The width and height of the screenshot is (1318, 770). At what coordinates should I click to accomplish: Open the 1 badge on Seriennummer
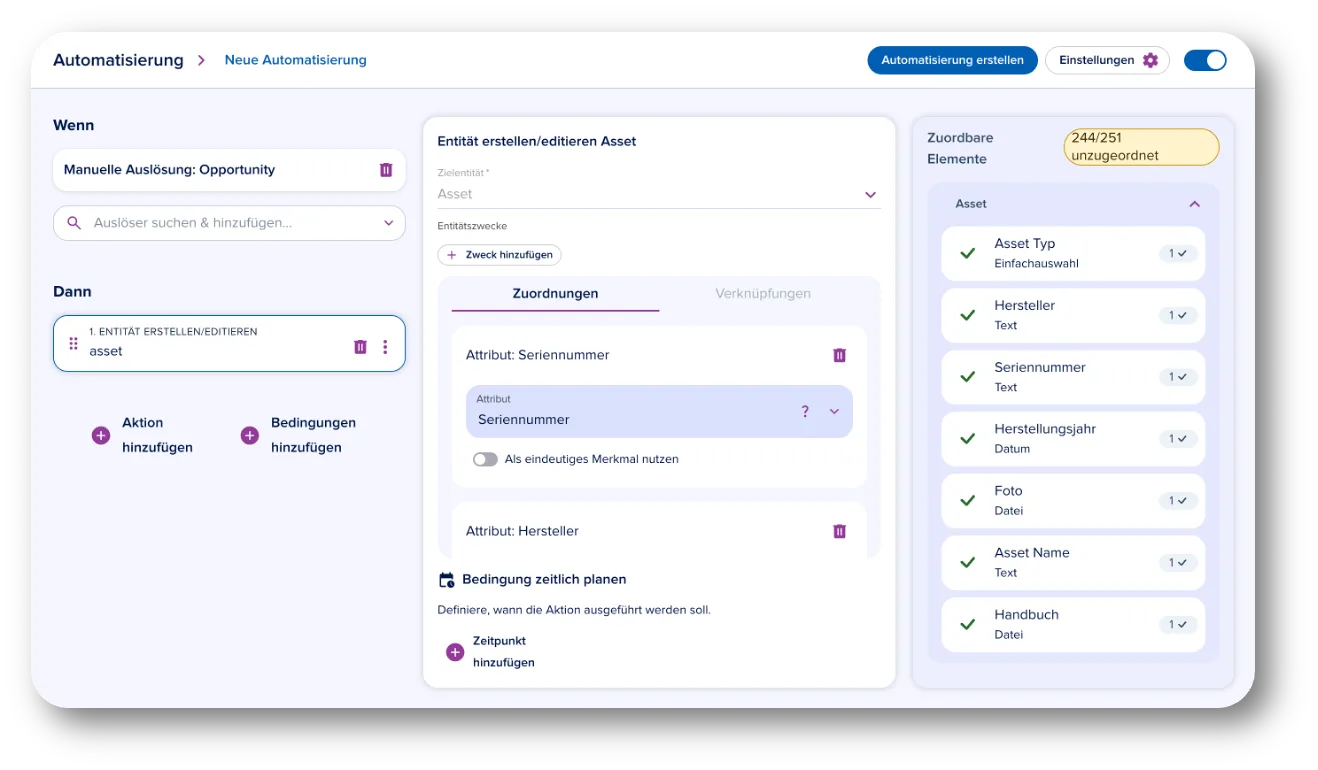click(1178, 377)
